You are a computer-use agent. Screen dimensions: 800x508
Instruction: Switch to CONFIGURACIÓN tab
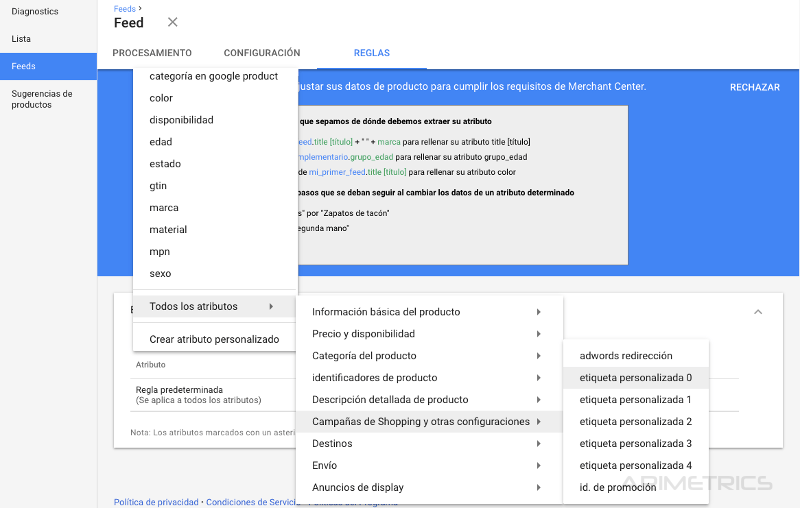click(262, 53)
